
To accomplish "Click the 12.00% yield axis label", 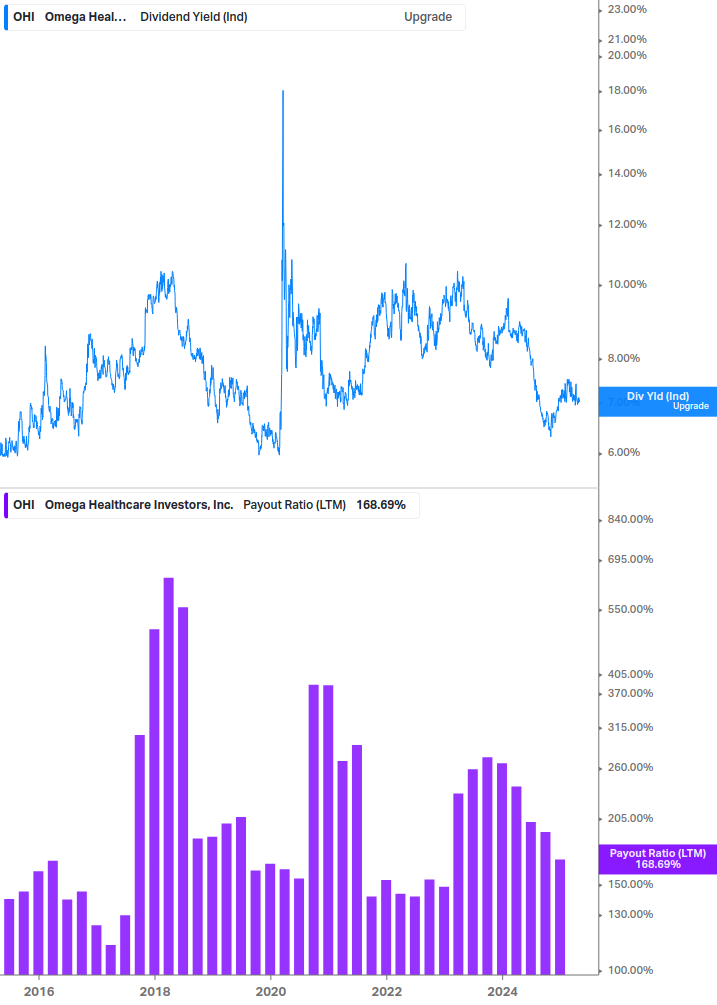I will [x=627, y=224].
